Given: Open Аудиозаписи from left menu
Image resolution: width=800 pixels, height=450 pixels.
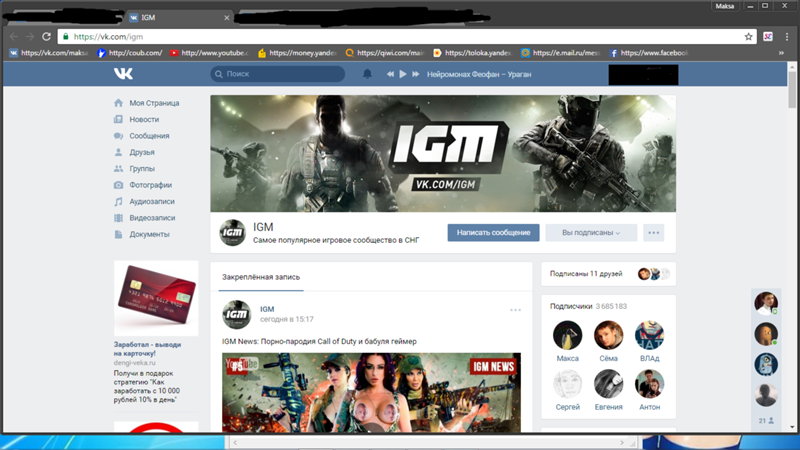Looking at the screenshot, I should (x=152, y=202).
